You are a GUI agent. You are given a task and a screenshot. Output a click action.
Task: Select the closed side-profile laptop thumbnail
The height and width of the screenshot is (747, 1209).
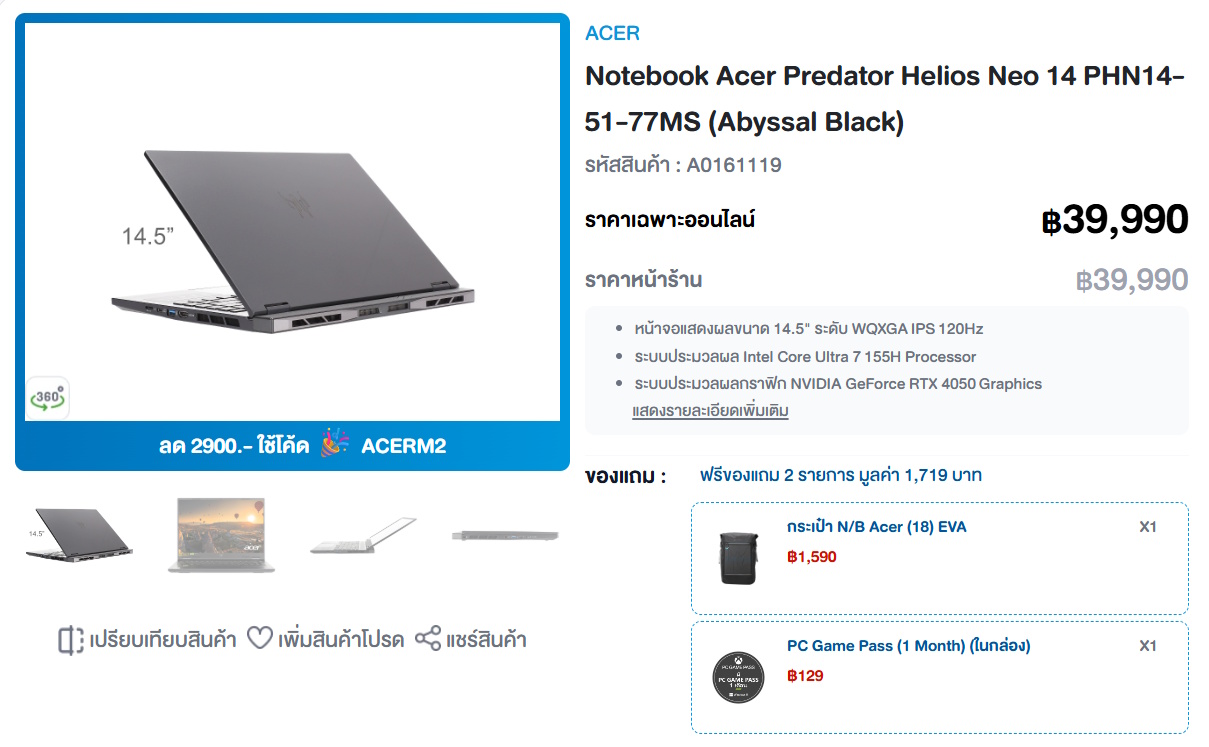pyautogui.click(x=504, y=536)
